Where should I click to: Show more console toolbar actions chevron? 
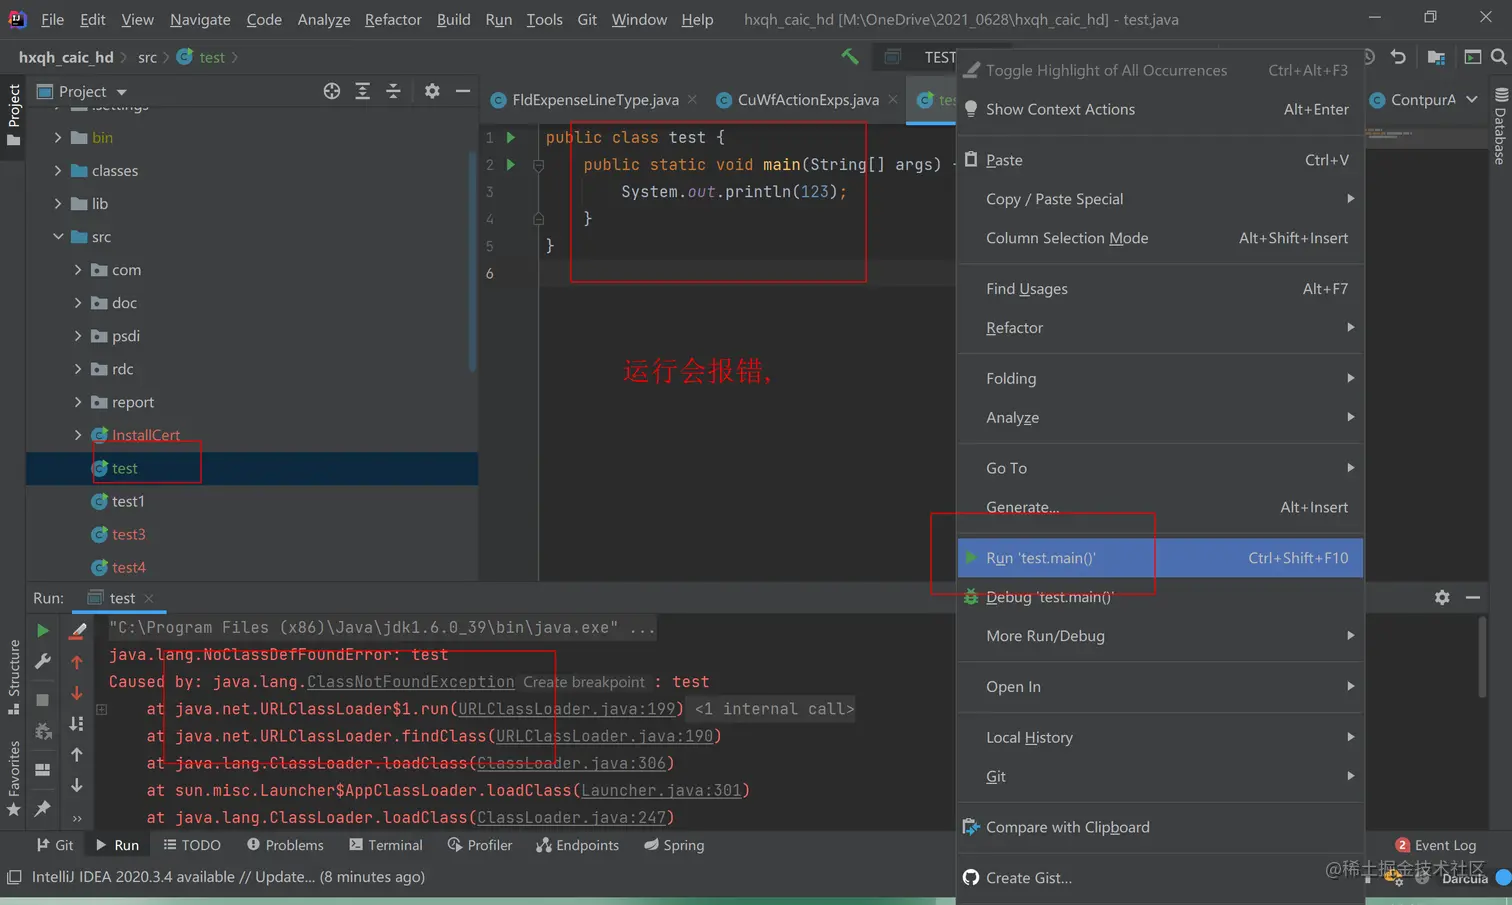tap(77, 818)
